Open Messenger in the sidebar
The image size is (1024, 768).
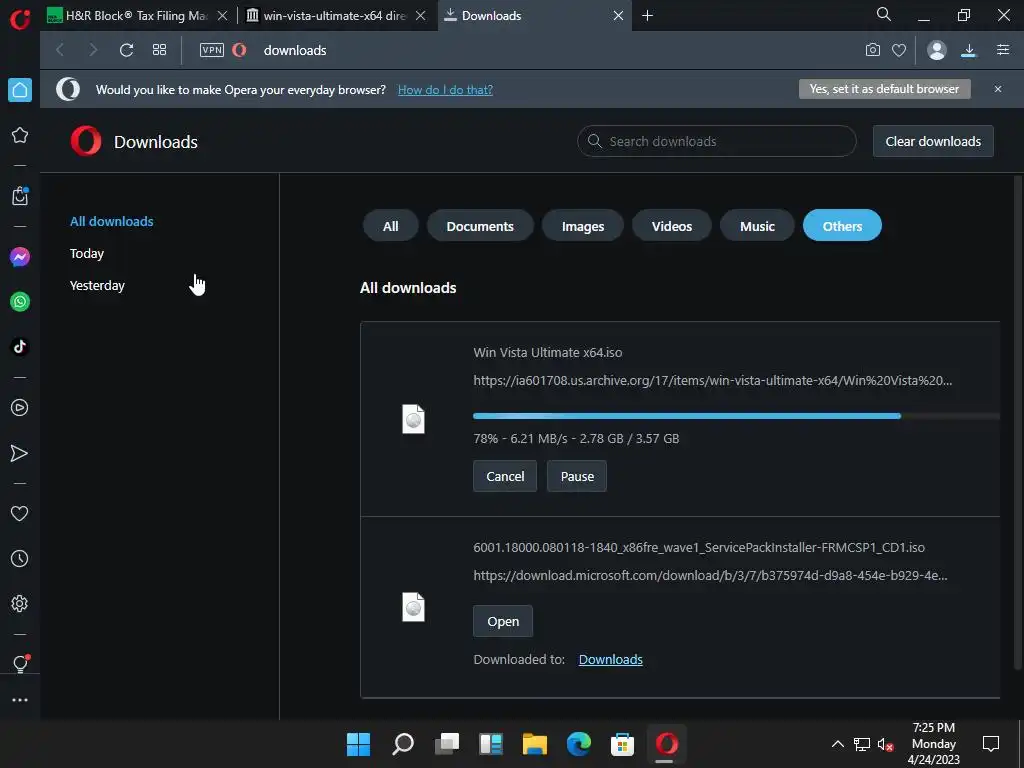click(20, 257)
